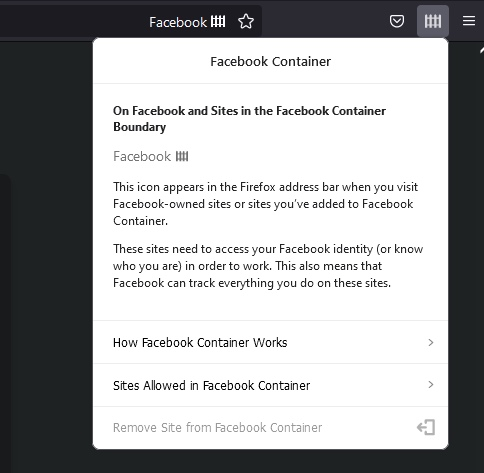This screenshot has height=473, width=484.
Task: Expand chevron beside How Facebook Container Works
Action: pos(431,342)
